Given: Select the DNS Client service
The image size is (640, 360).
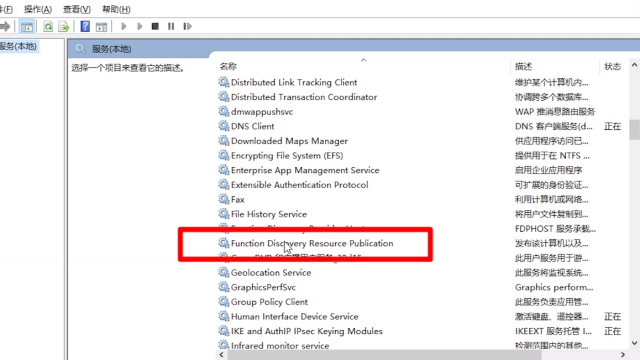Looking at the screenshot, I should pos(252,127).
